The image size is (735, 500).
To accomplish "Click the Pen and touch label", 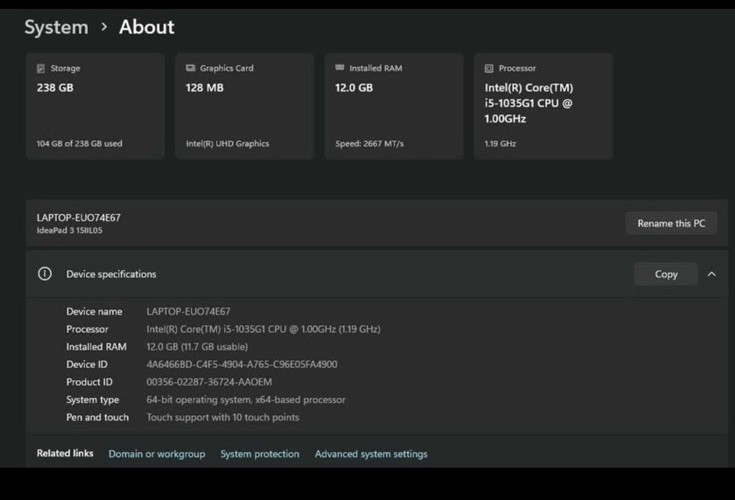I will (97, 417).
